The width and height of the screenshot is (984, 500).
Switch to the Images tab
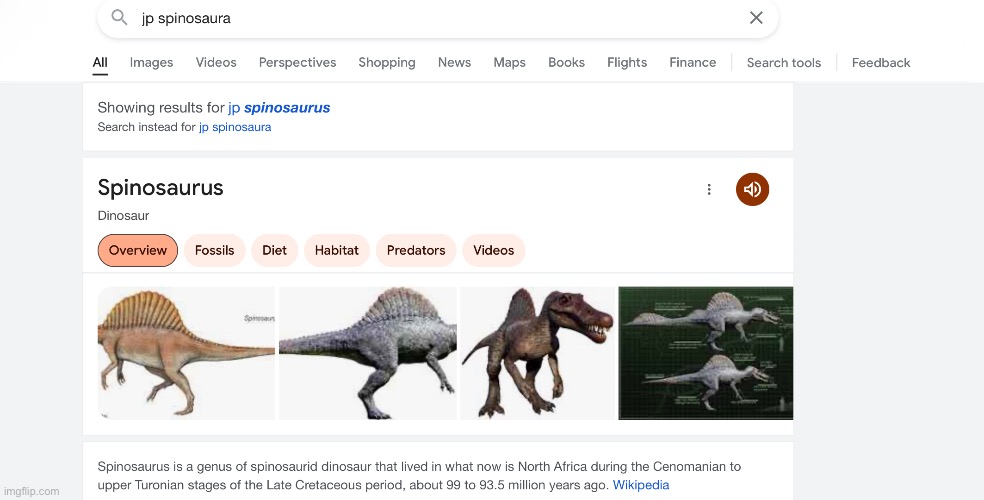tap(151, 62)
